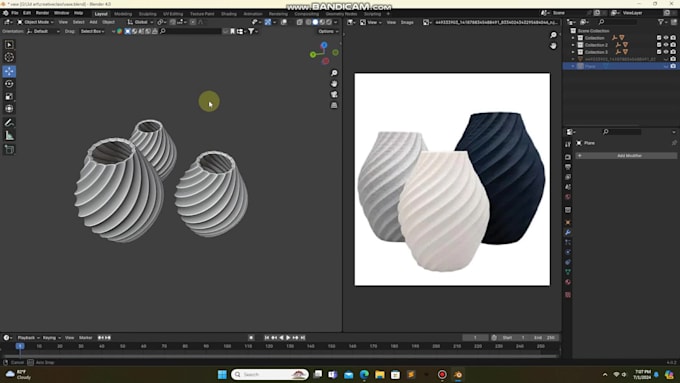Select the Transform tool
680x383 pixels.
click(9, 109)
